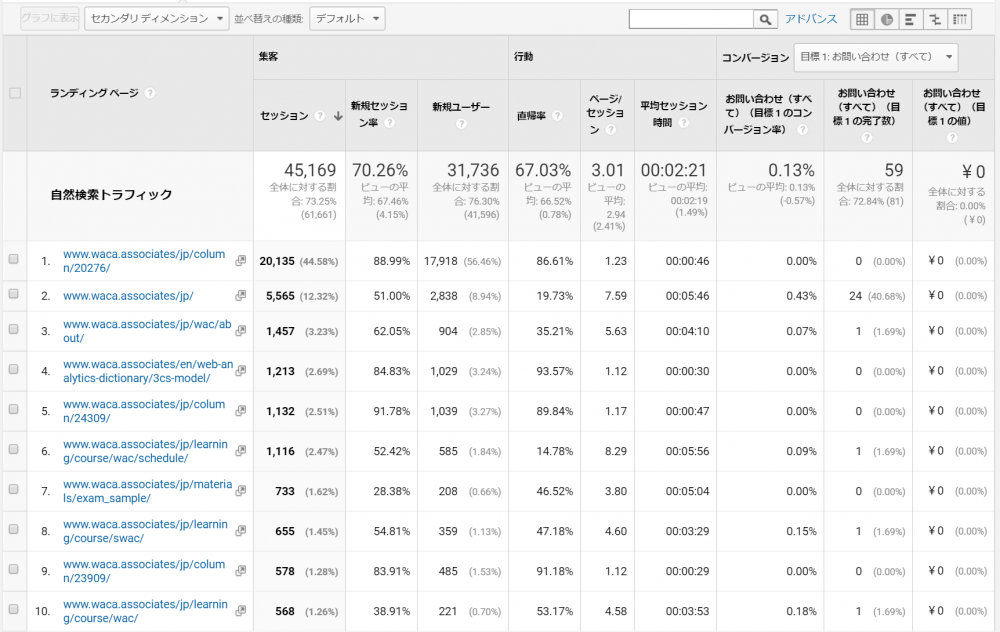Sort by セッション column header
The image size is (1000, 632).
(x=285, y=116)
